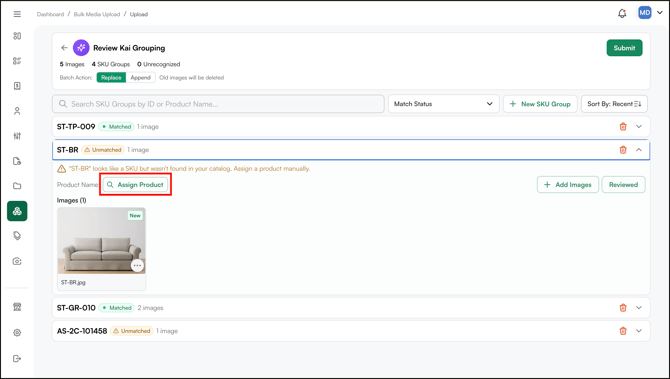Expand the ST-TP-009 group row
Screen dimensions: 670x379
tap(639, 126)
